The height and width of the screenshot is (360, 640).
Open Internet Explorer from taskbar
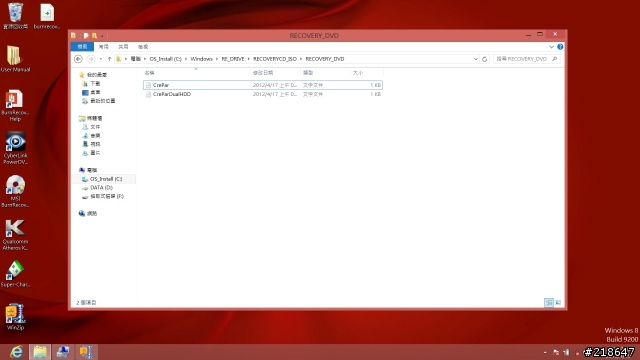(x=16, y=352)
